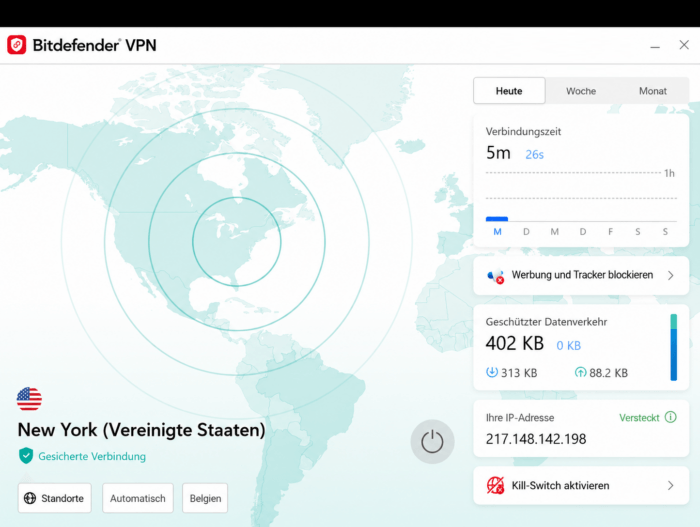Click the 402 KB traffic total
Viewport: 700px width, 527px height.
pos(515,343)
